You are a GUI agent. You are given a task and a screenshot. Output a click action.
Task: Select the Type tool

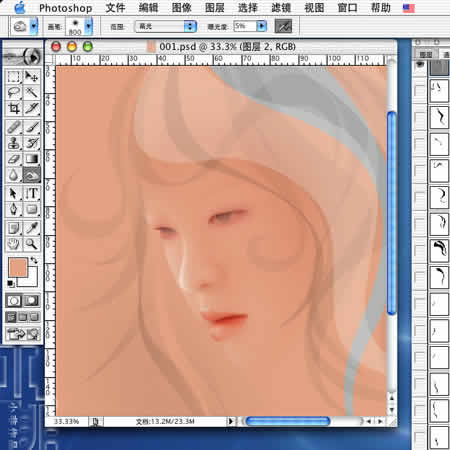32,193
